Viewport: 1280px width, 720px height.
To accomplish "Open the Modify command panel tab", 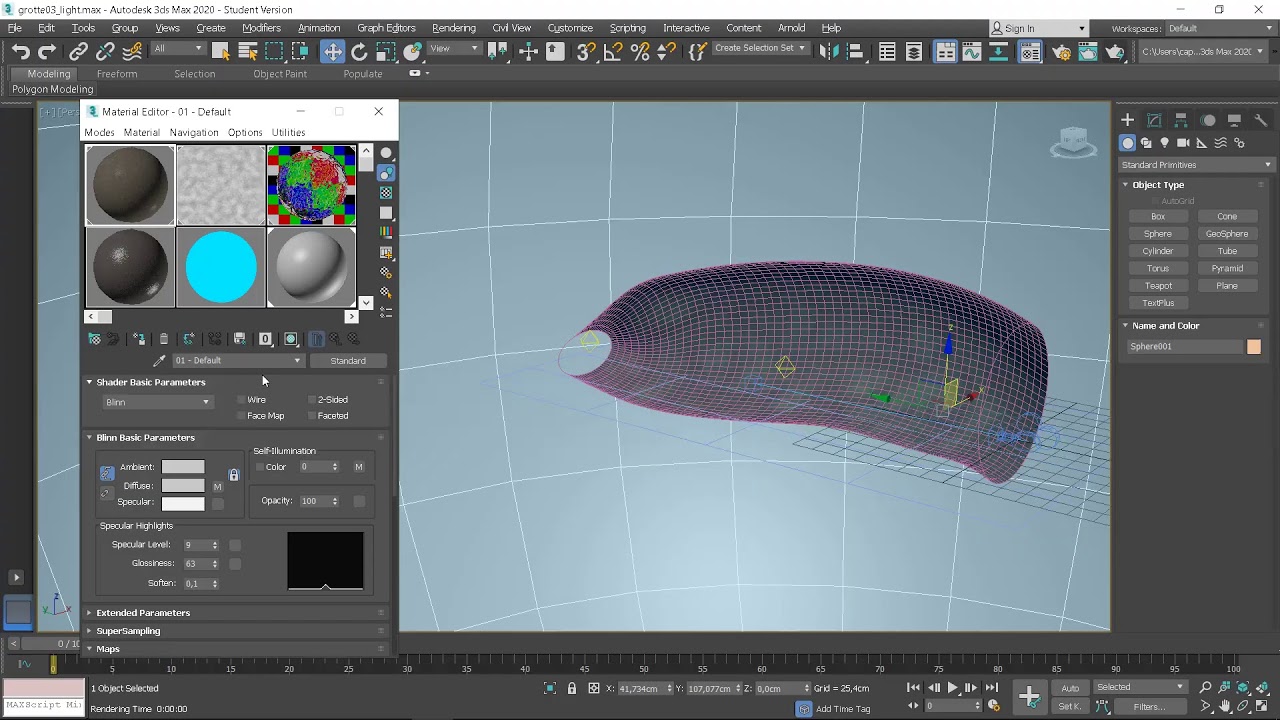I will pyautogui.click(x=1154, y=120).
